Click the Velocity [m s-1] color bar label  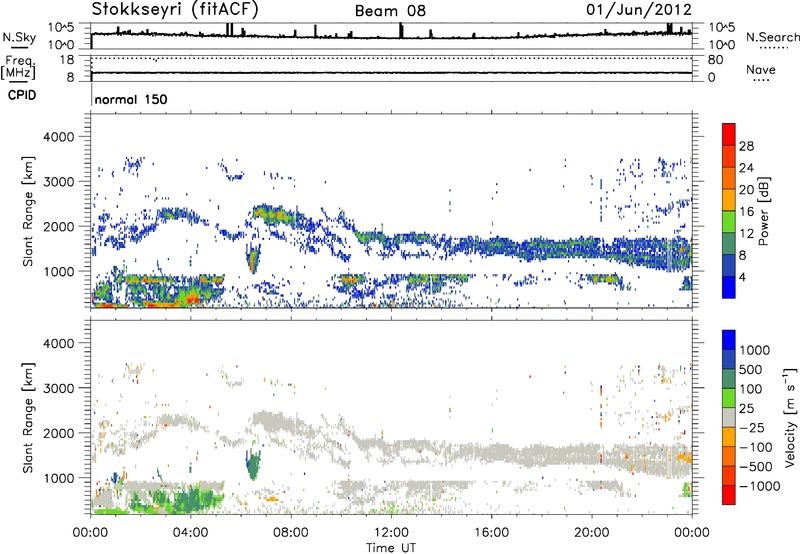(x=790, y=417)
